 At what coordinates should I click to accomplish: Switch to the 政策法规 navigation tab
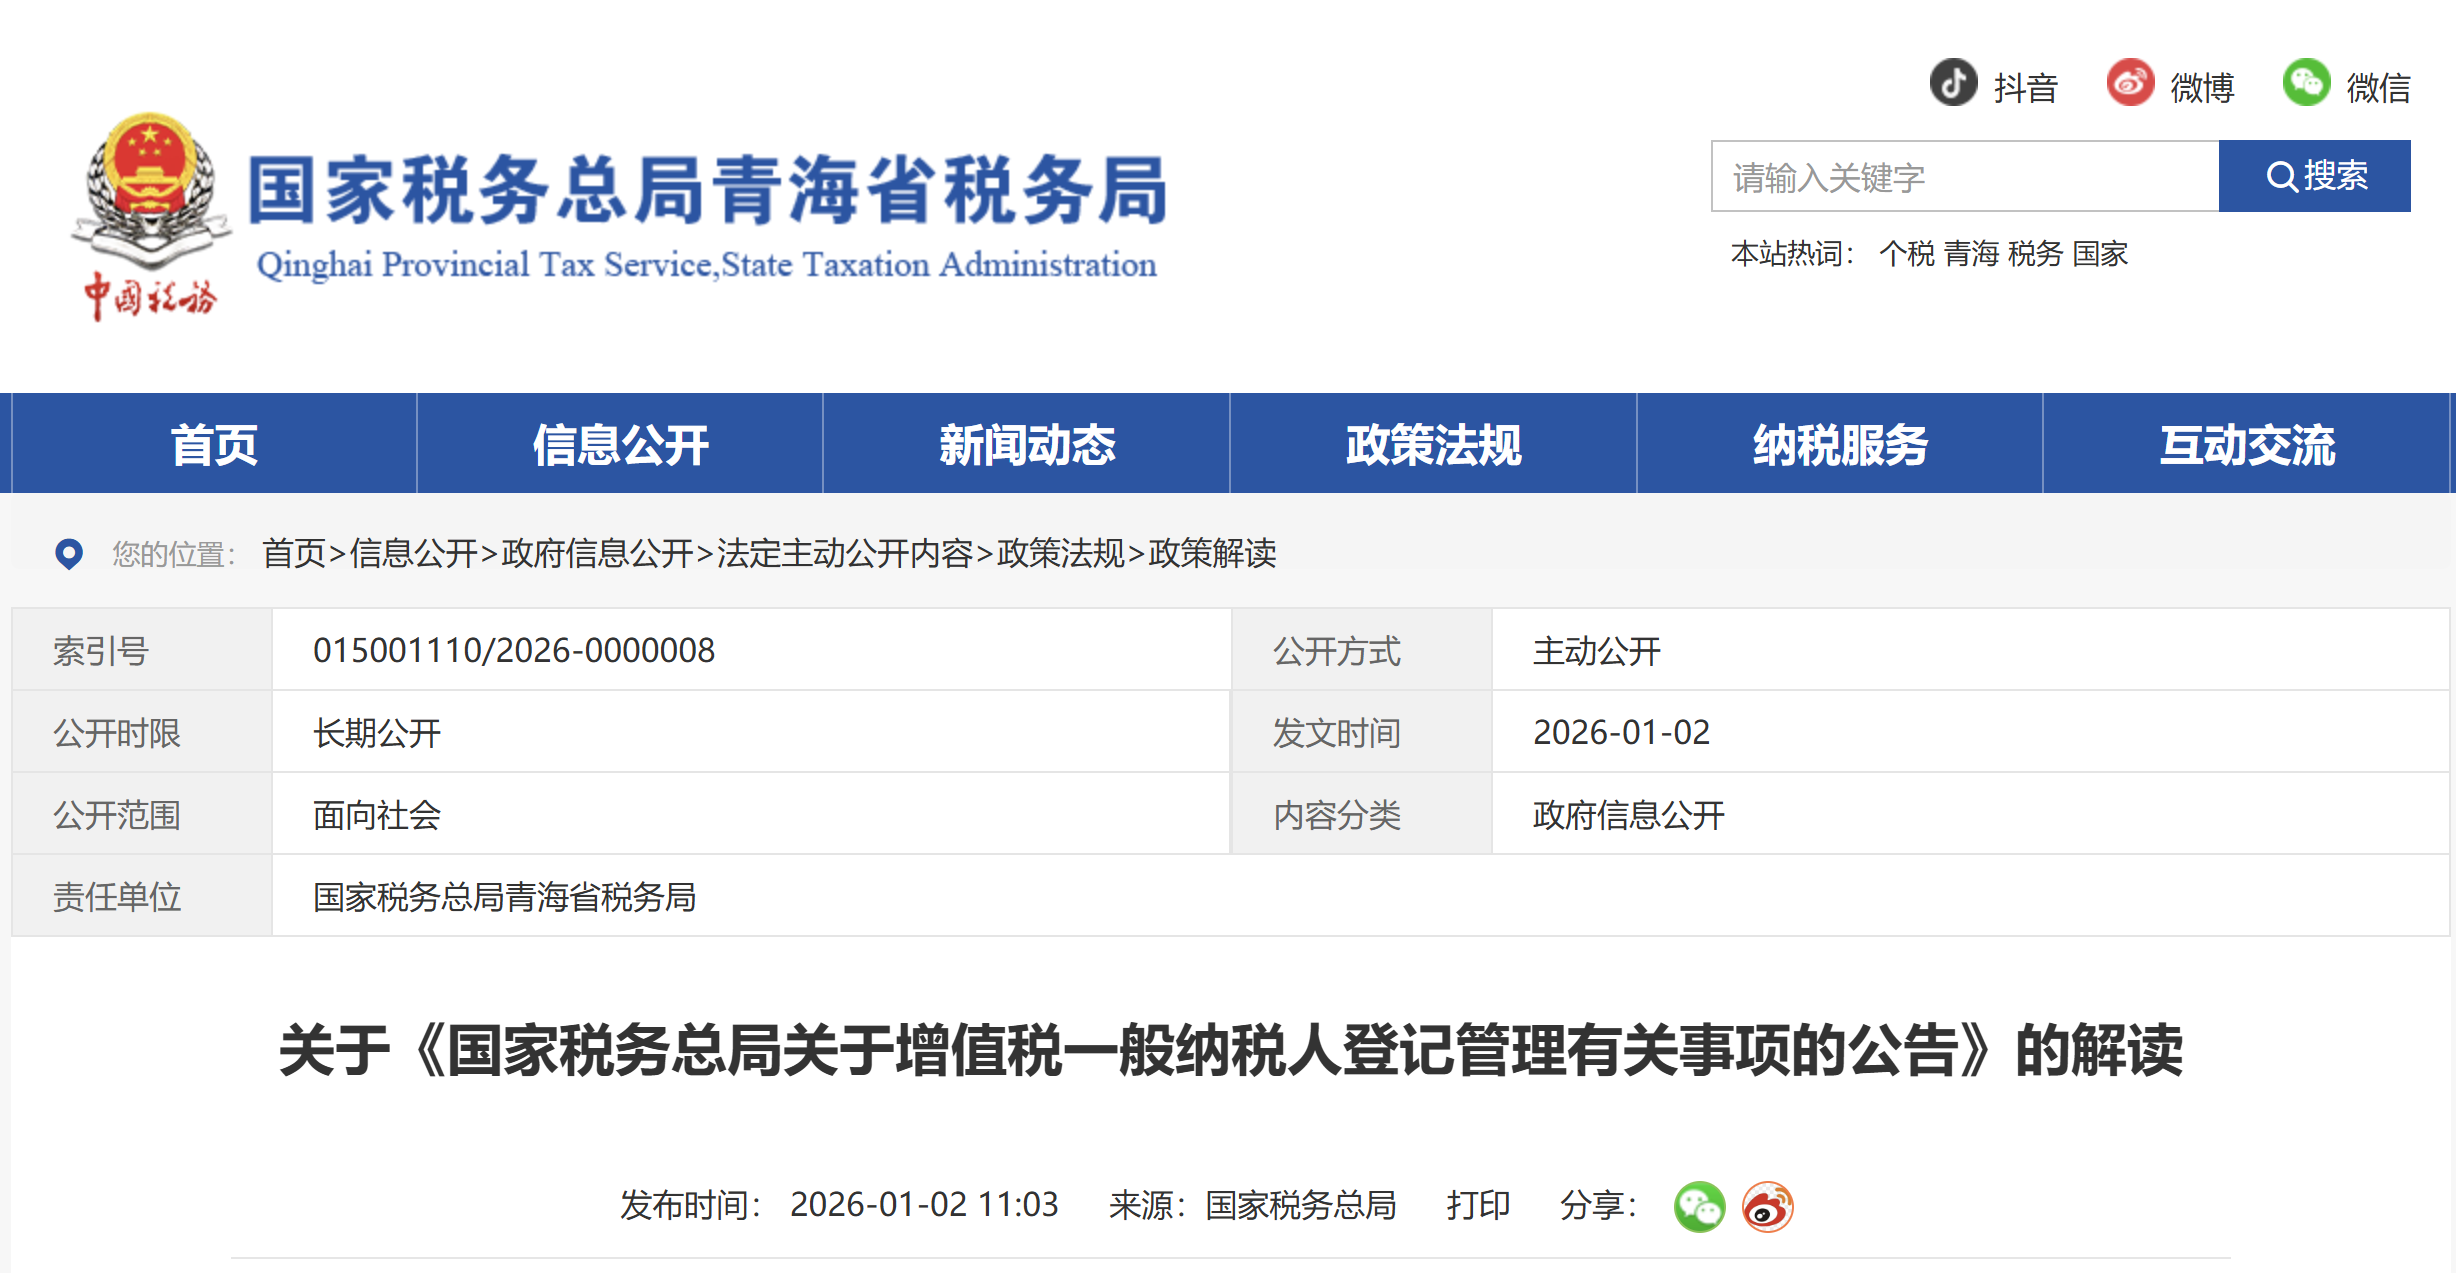click(x=1434, y=447)
